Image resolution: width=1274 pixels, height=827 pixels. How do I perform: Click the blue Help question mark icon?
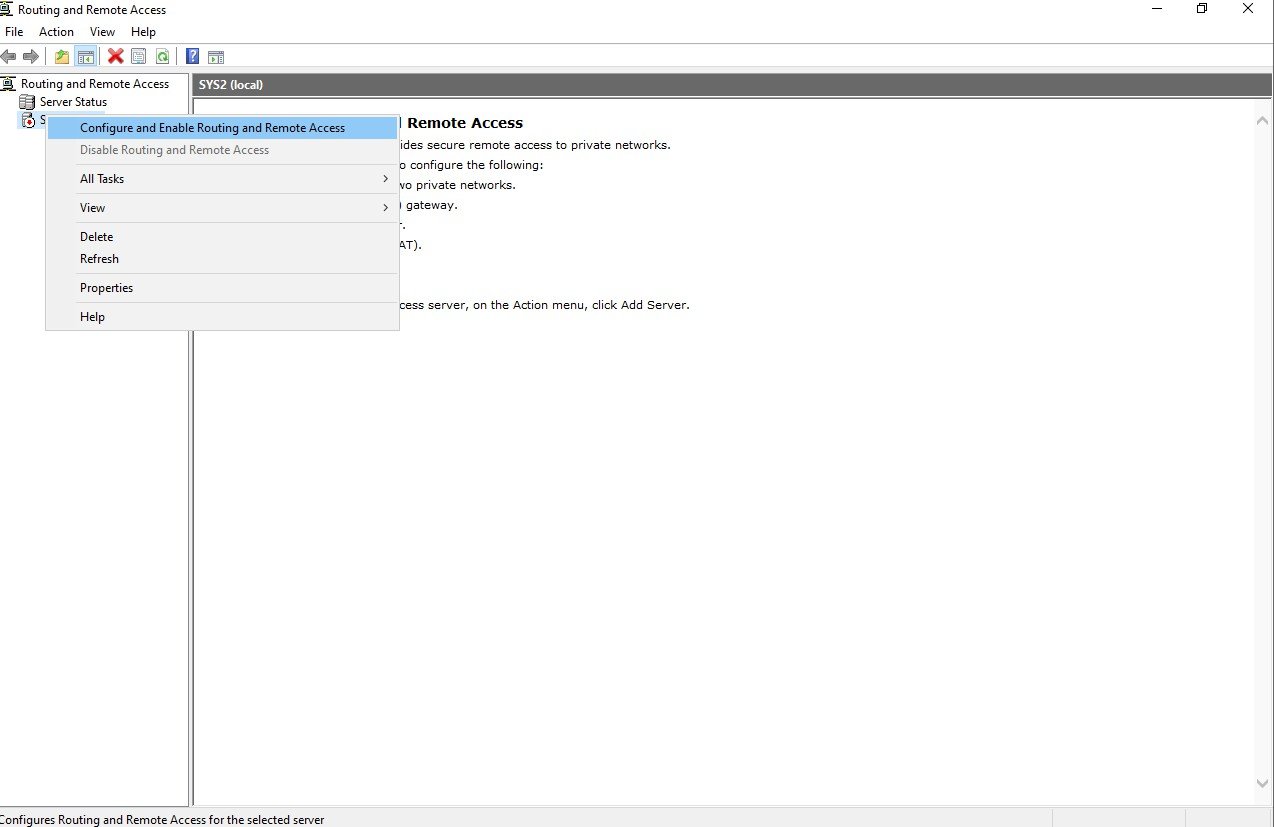pyautogui.click(x=192, y=56)
